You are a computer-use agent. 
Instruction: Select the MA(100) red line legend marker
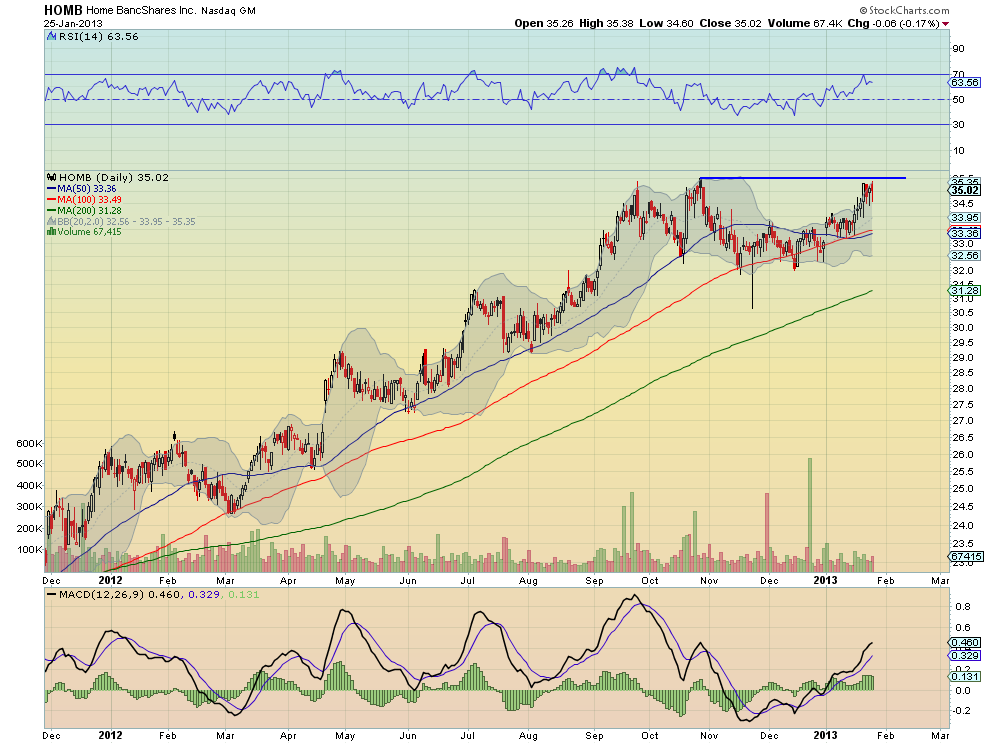pos(49,199)
